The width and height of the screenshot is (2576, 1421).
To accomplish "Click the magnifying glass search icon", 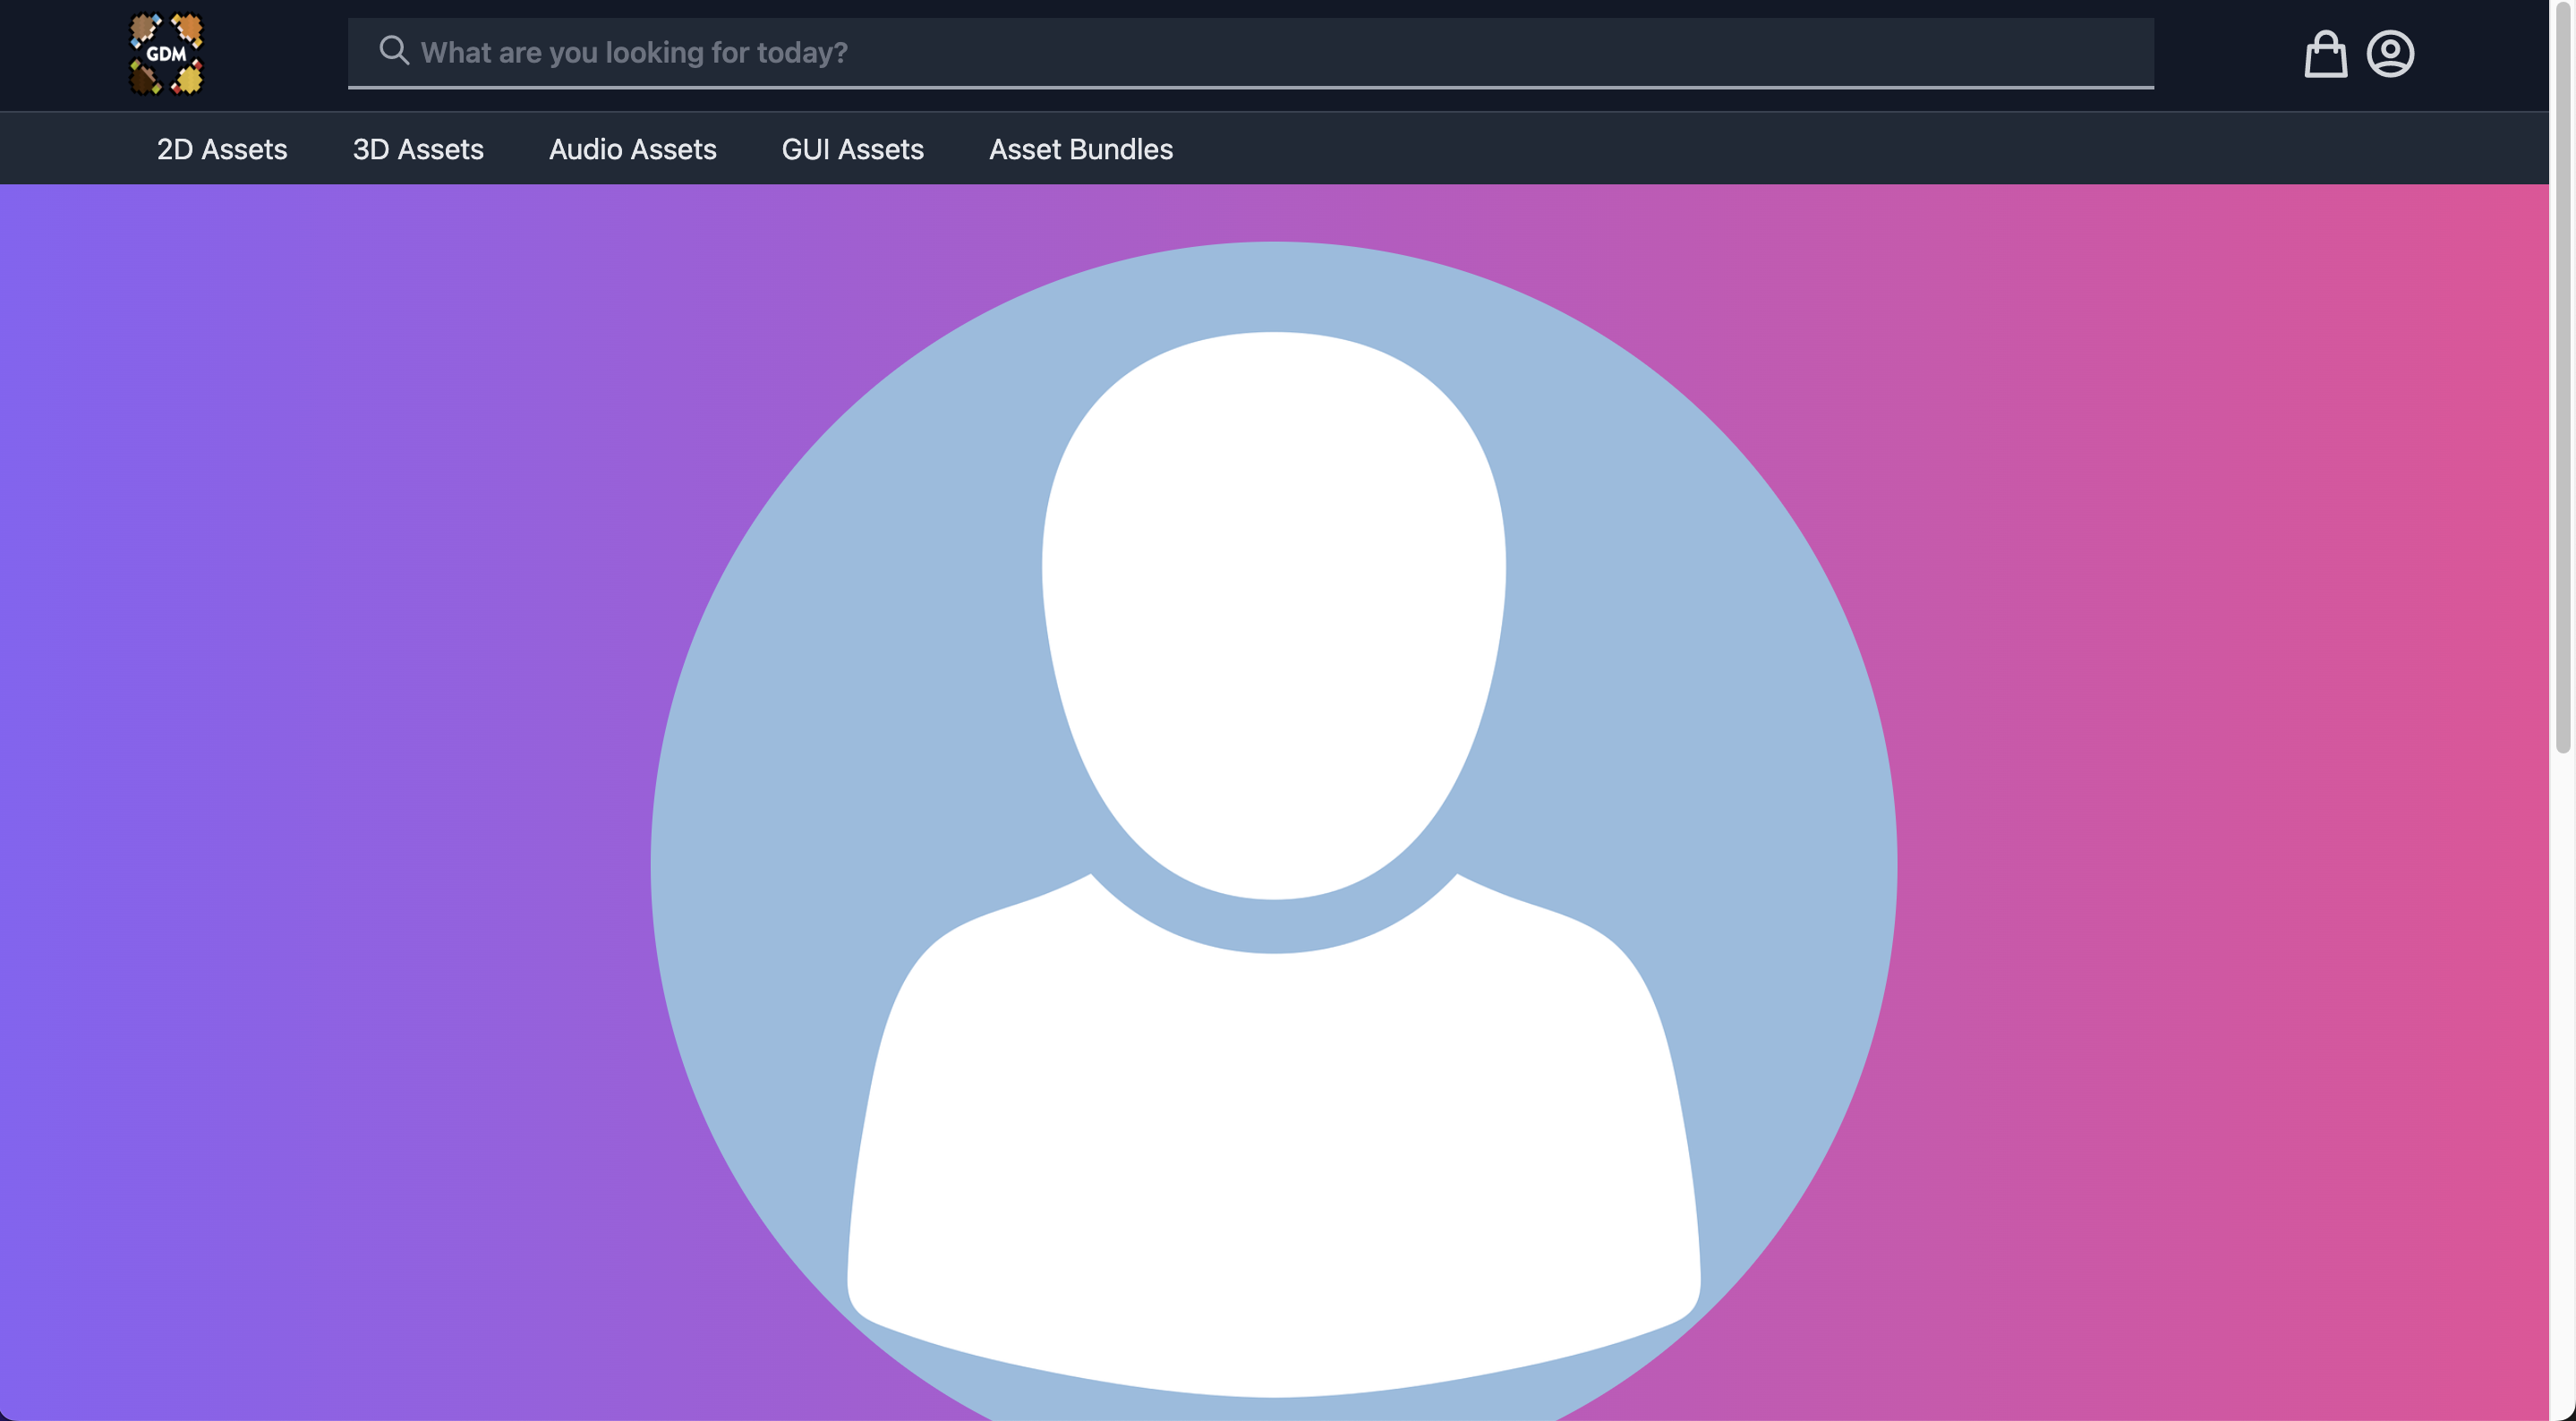I will point(394,51).
